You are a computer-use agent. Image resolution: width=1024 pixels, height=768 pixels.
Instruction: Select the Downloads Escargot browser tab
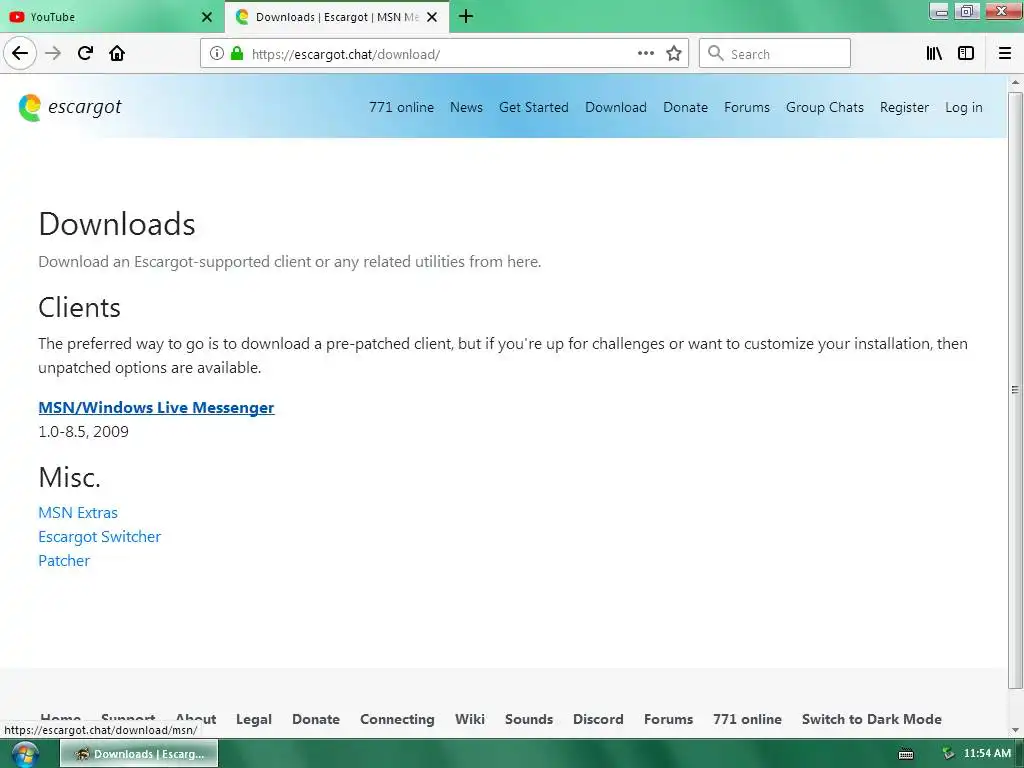336,17
